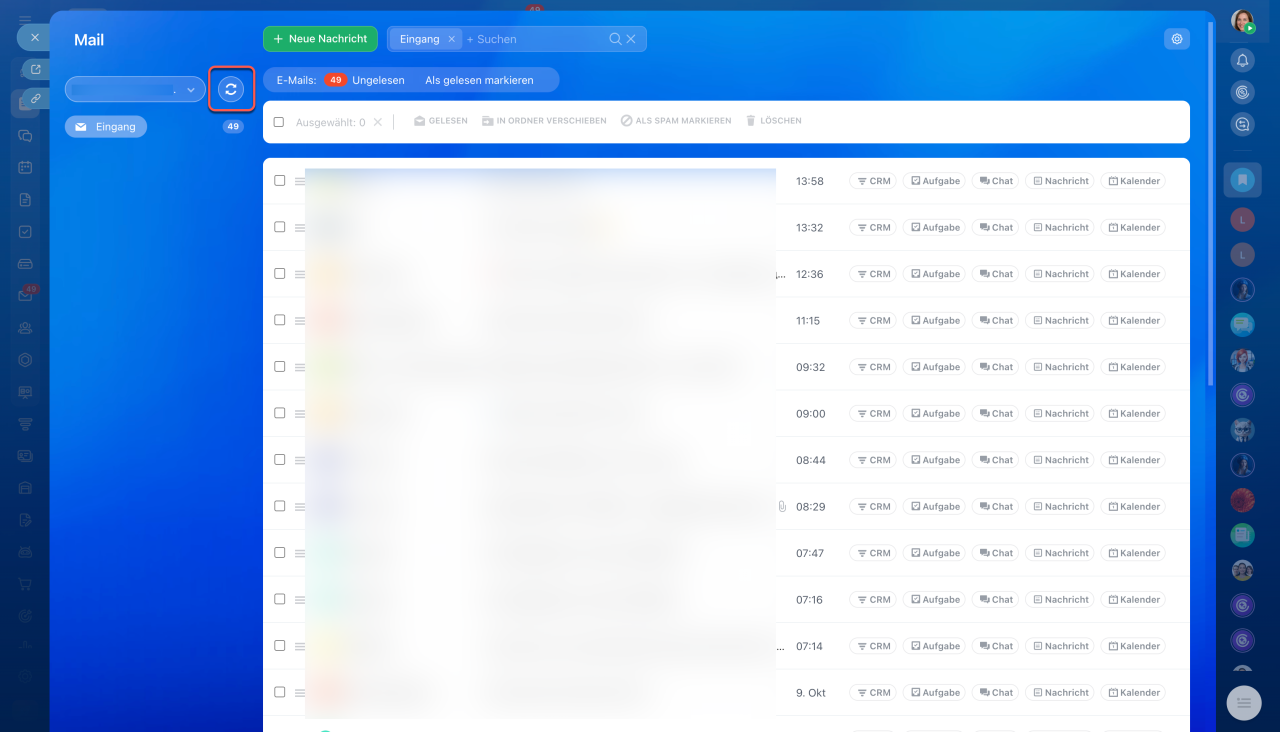Tick the select-all emails checkbox
The width and height of the screenshot is (1280, 732).
pos(279,122)
